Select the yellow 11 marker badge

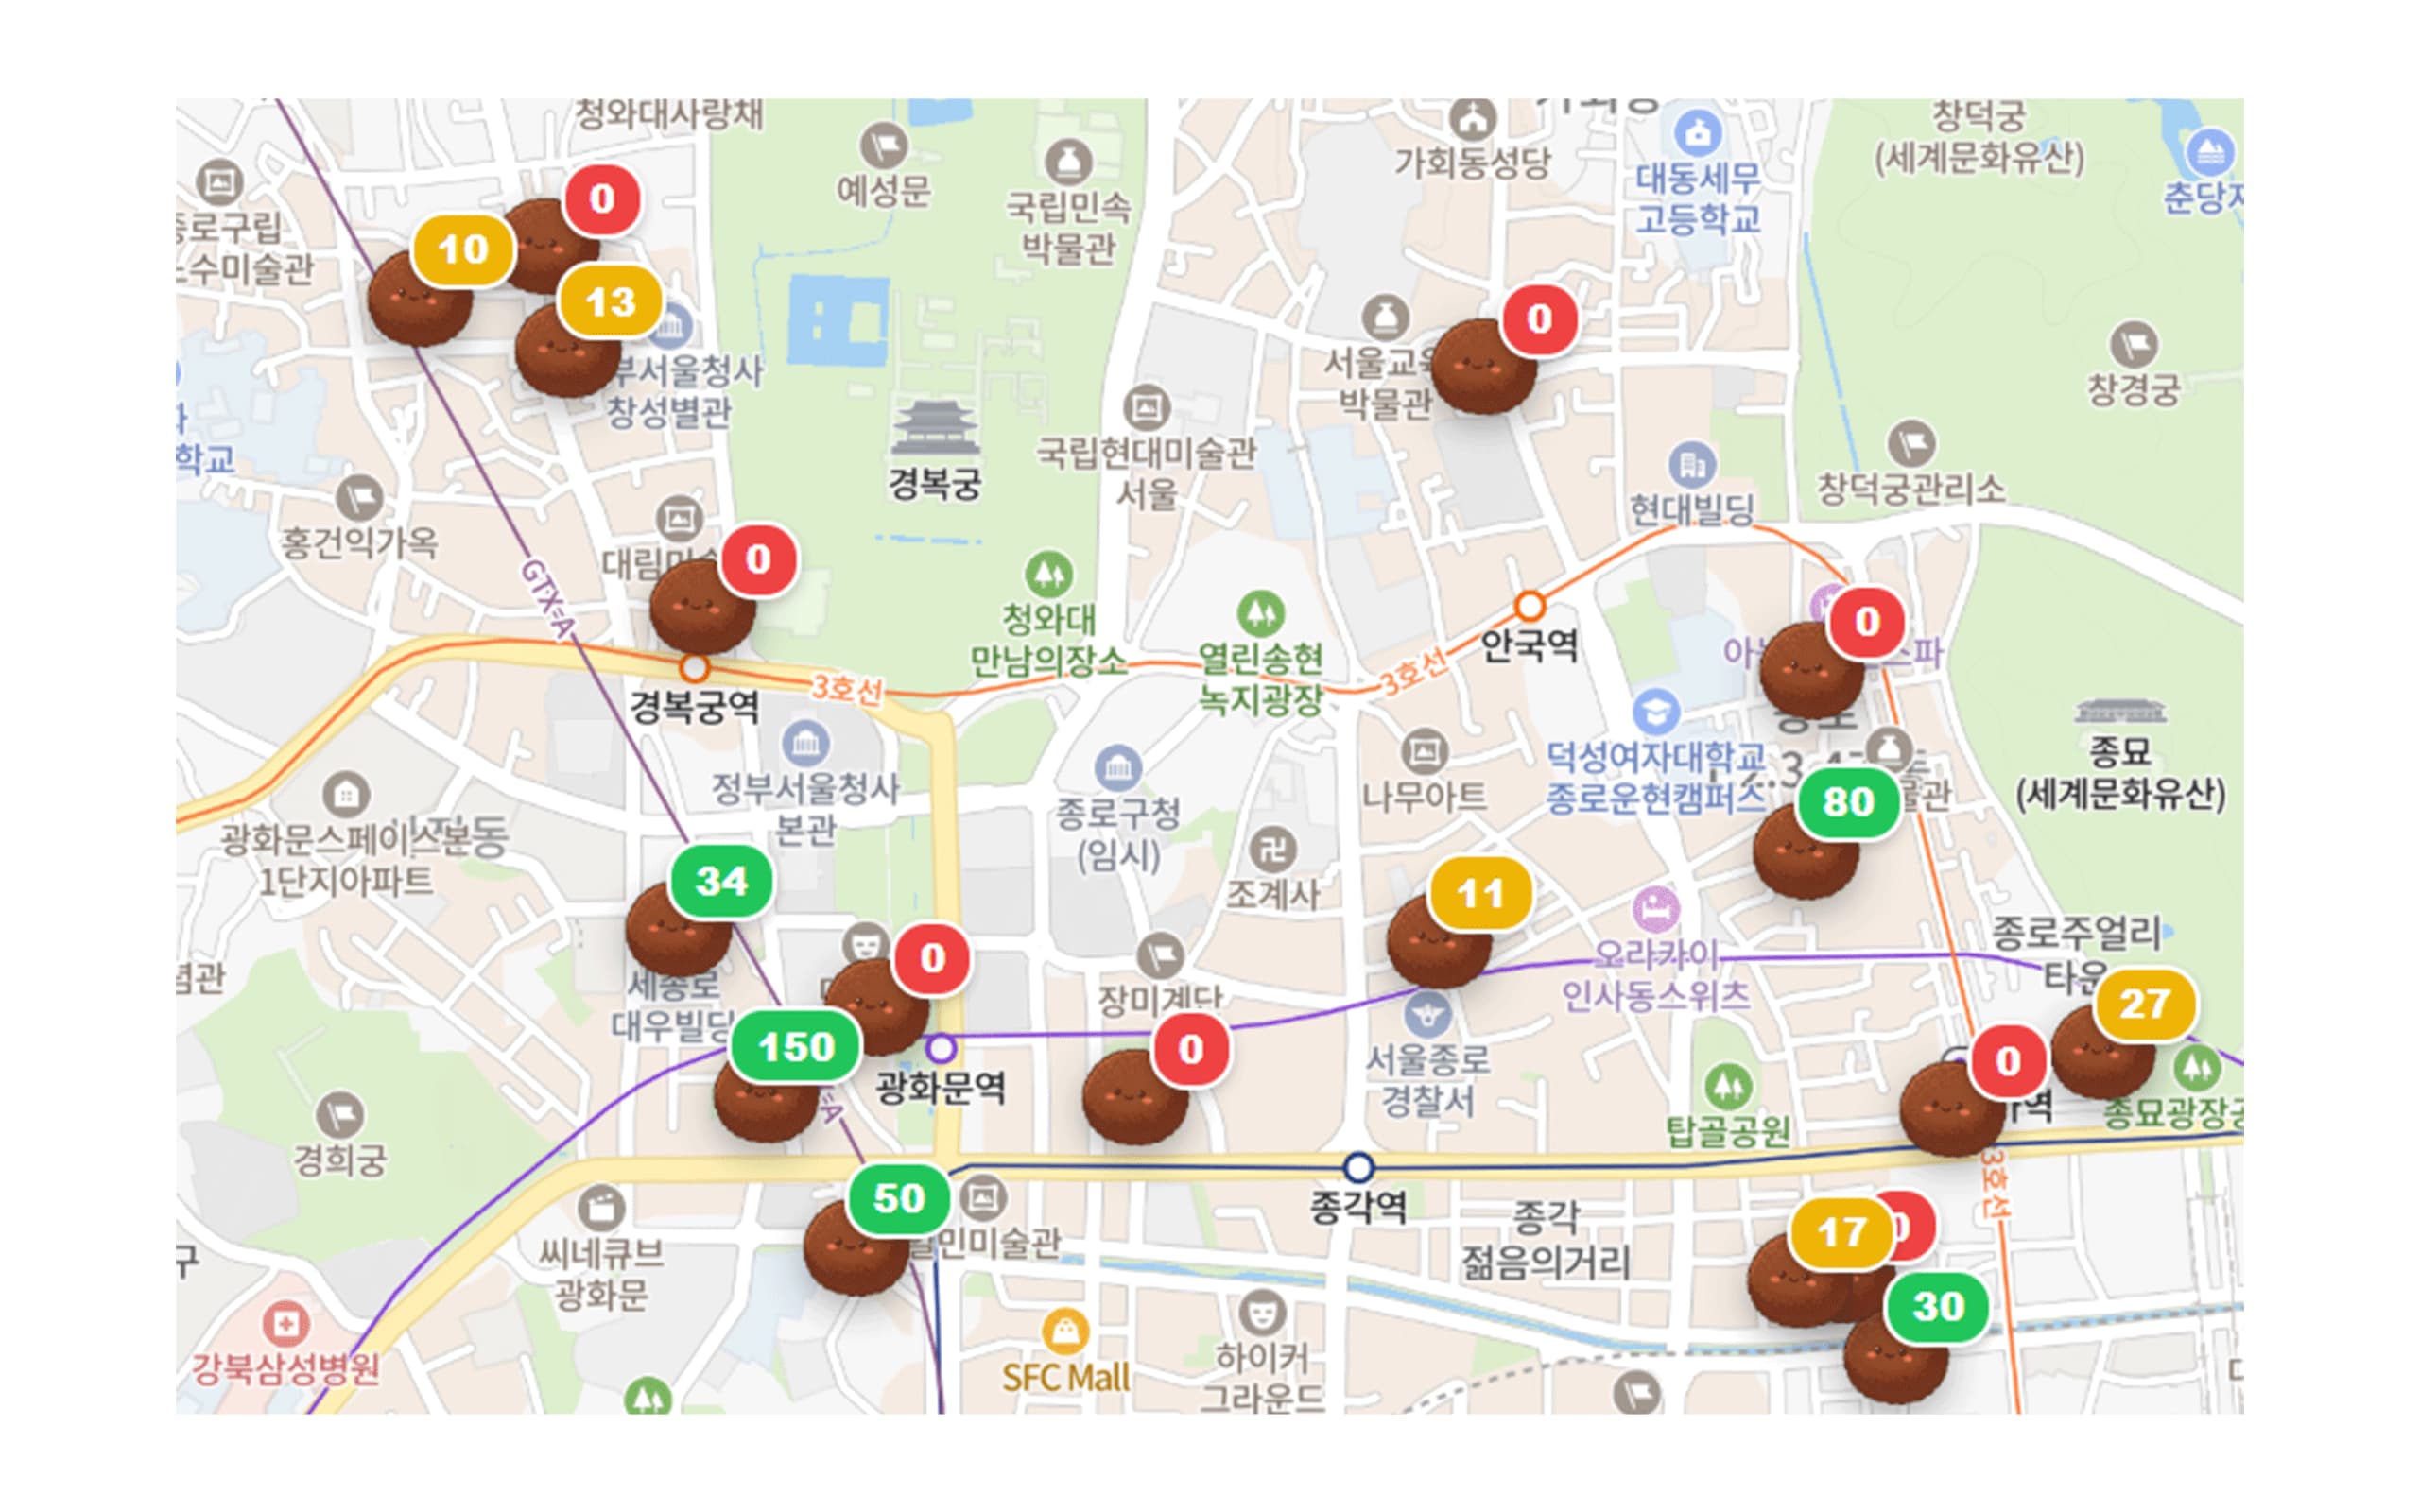[1480, 892]
